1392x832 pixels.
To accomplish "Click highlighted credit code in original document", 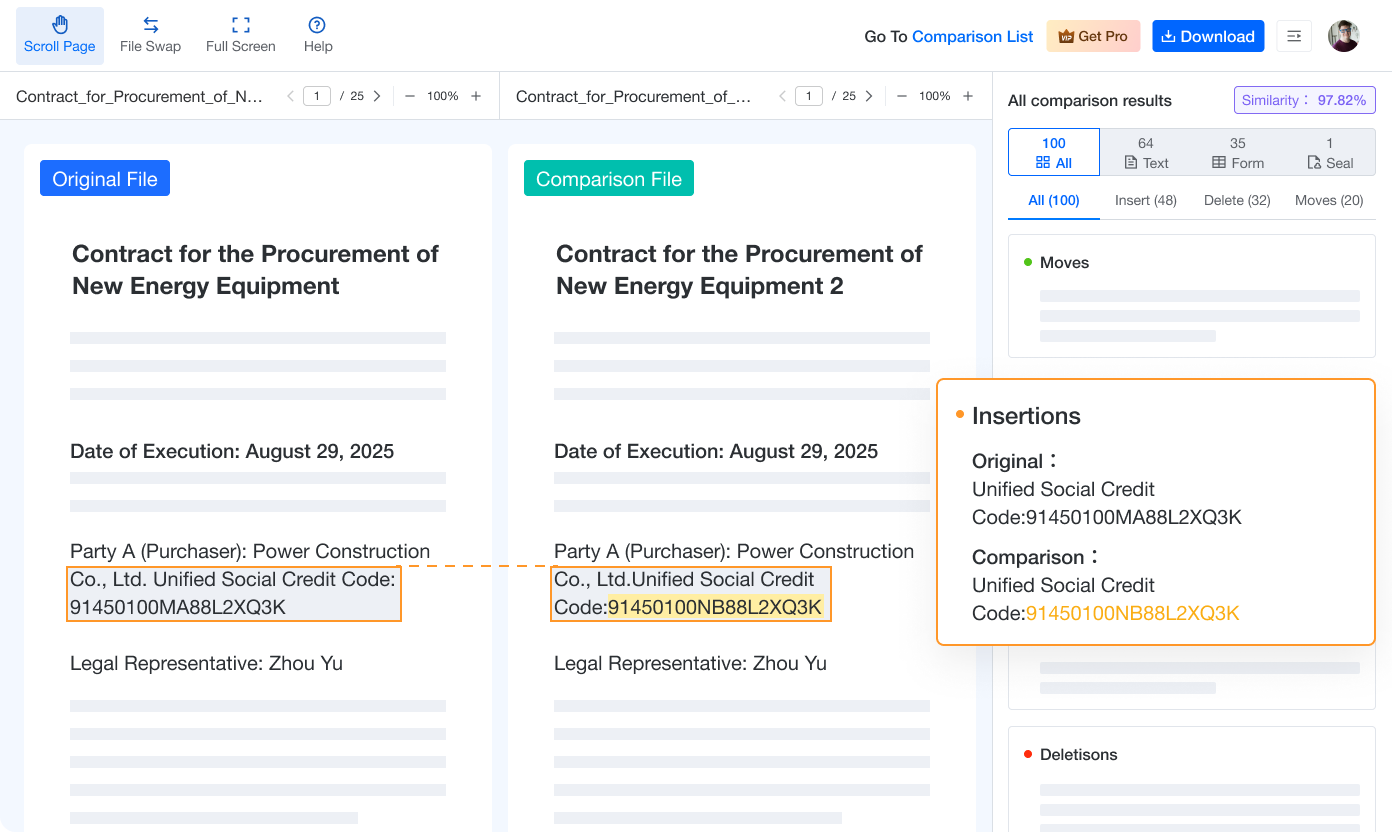I will click(233, 593).
